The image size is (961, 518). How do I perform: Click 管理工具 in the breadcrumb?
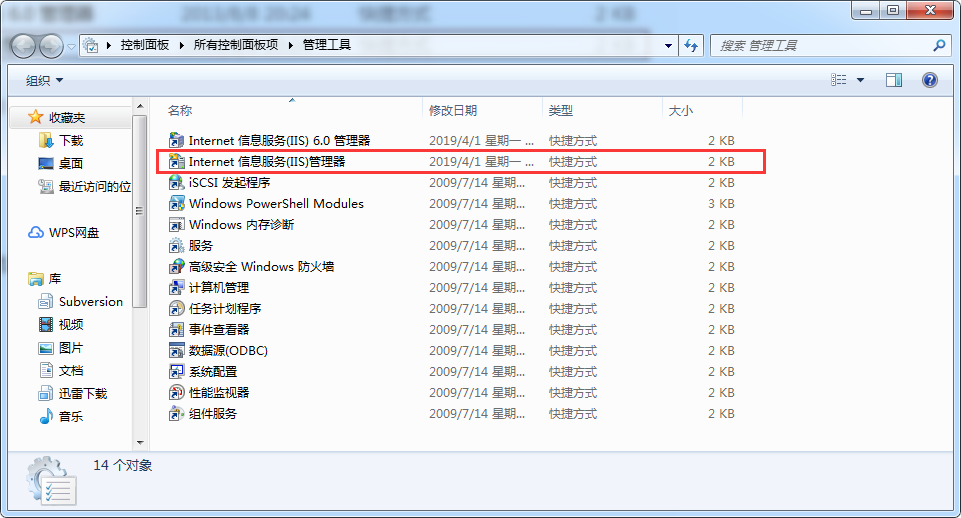pos(327,45)
